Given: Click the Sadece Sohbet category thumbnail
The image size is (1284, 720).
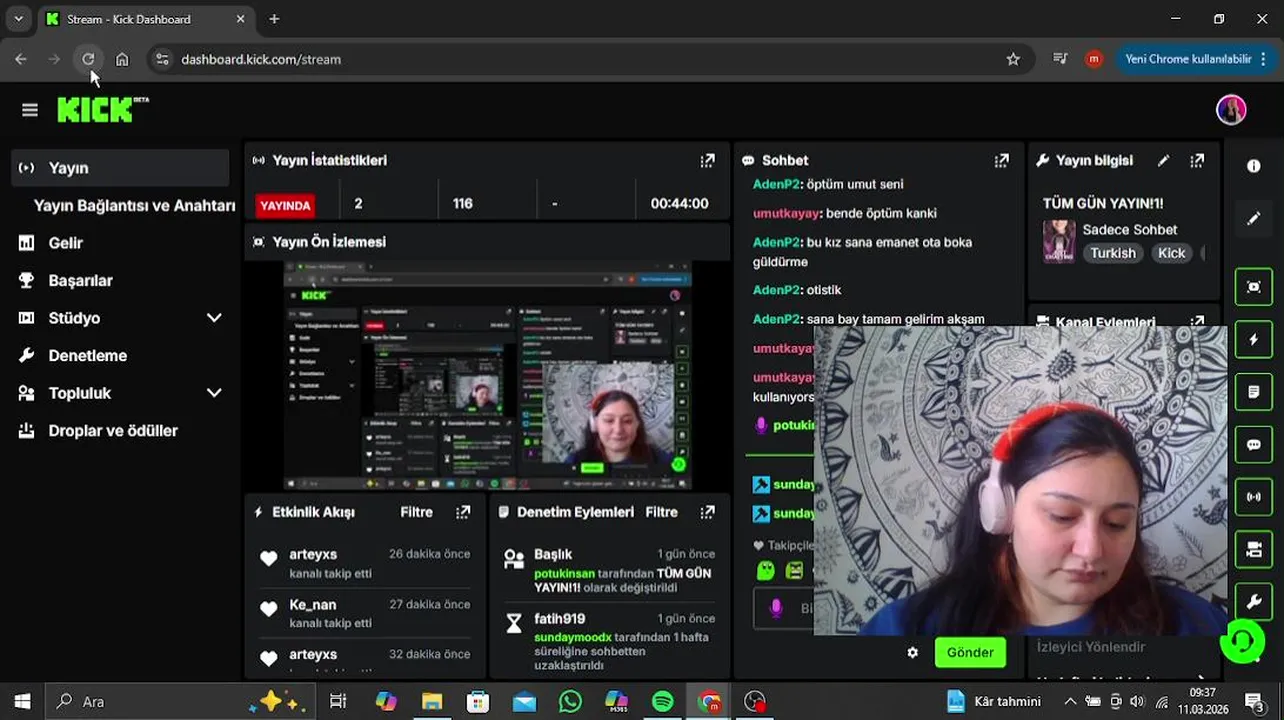Looking at the screenshot, I should pyautogui.click(x=1059, y=241).
